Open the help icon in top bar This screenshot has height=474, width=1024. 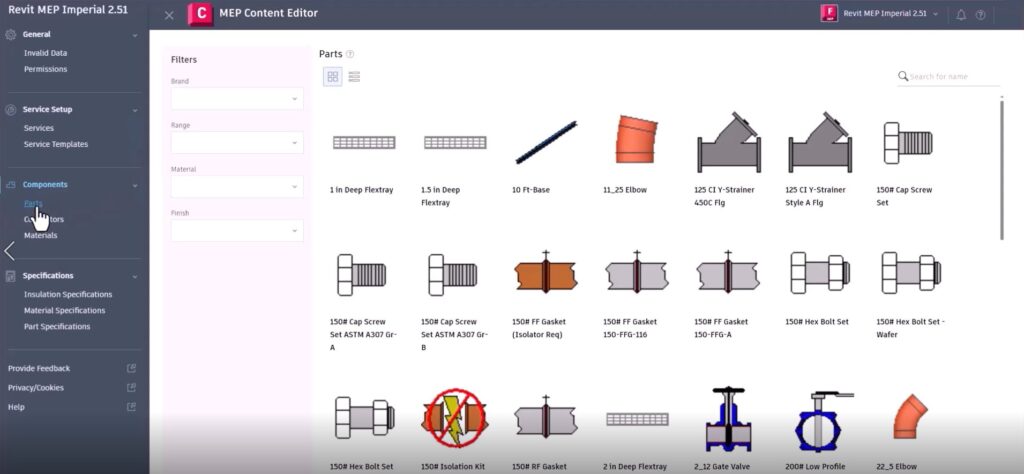980,14
